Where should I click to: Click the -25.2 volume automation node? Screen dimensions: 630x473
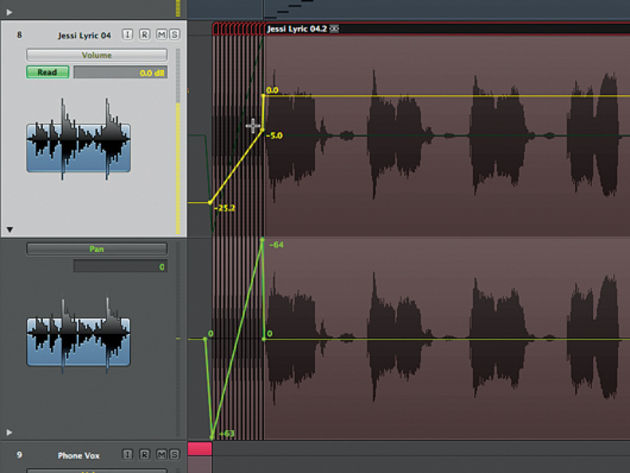[210, 203]
